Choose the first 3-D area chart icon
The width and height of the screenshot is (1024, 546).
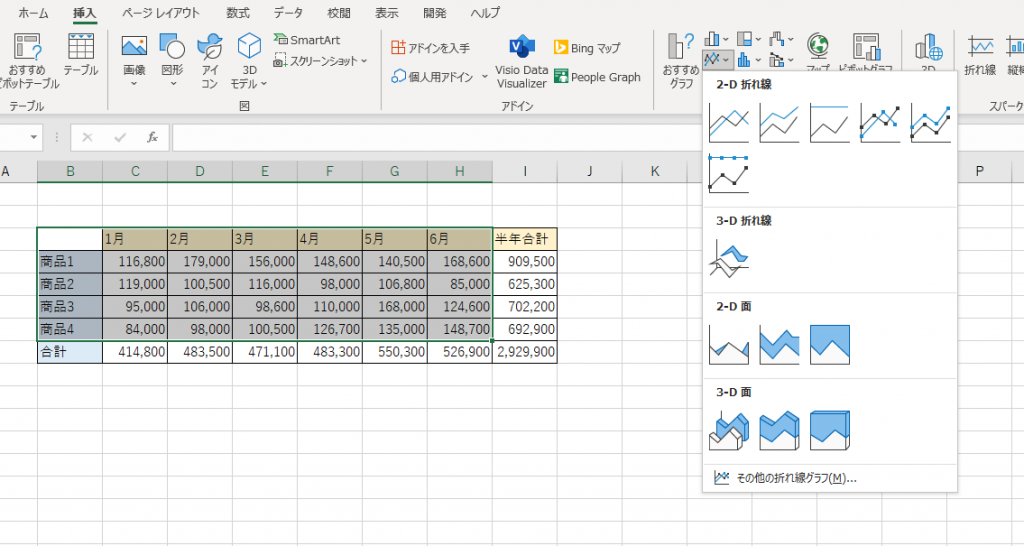728,430
